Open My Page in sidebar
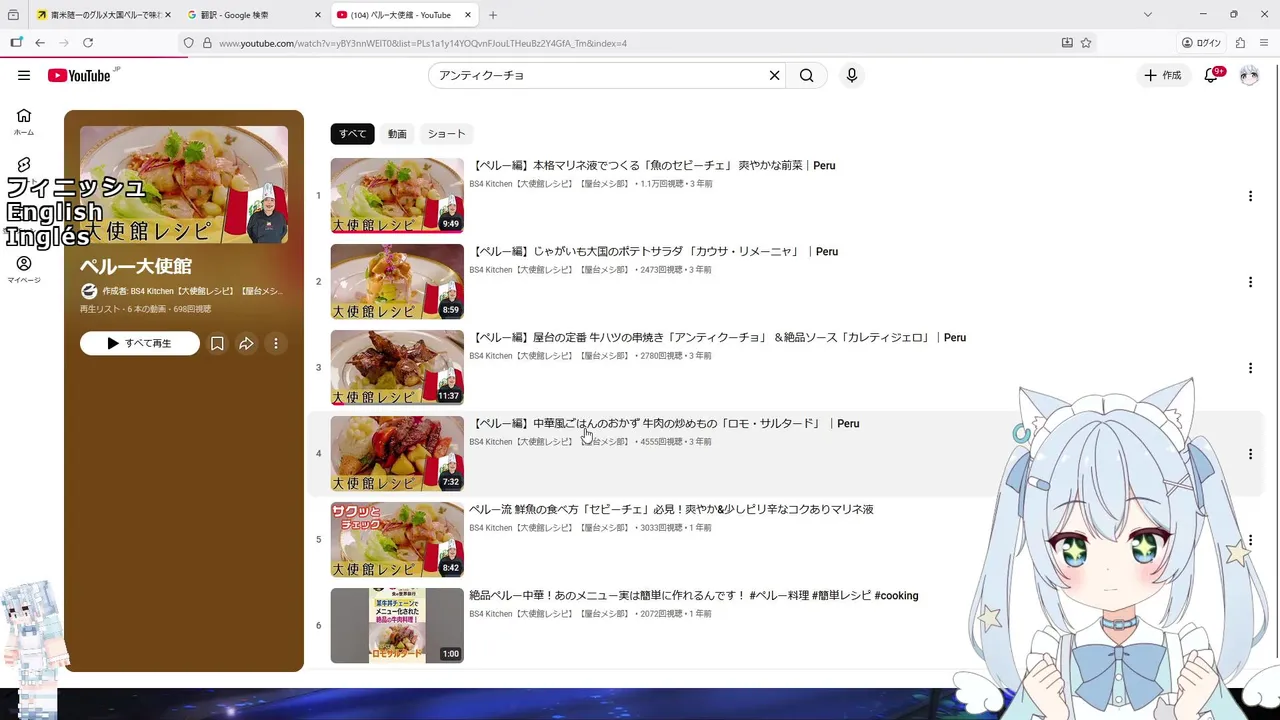 (24, 270)
